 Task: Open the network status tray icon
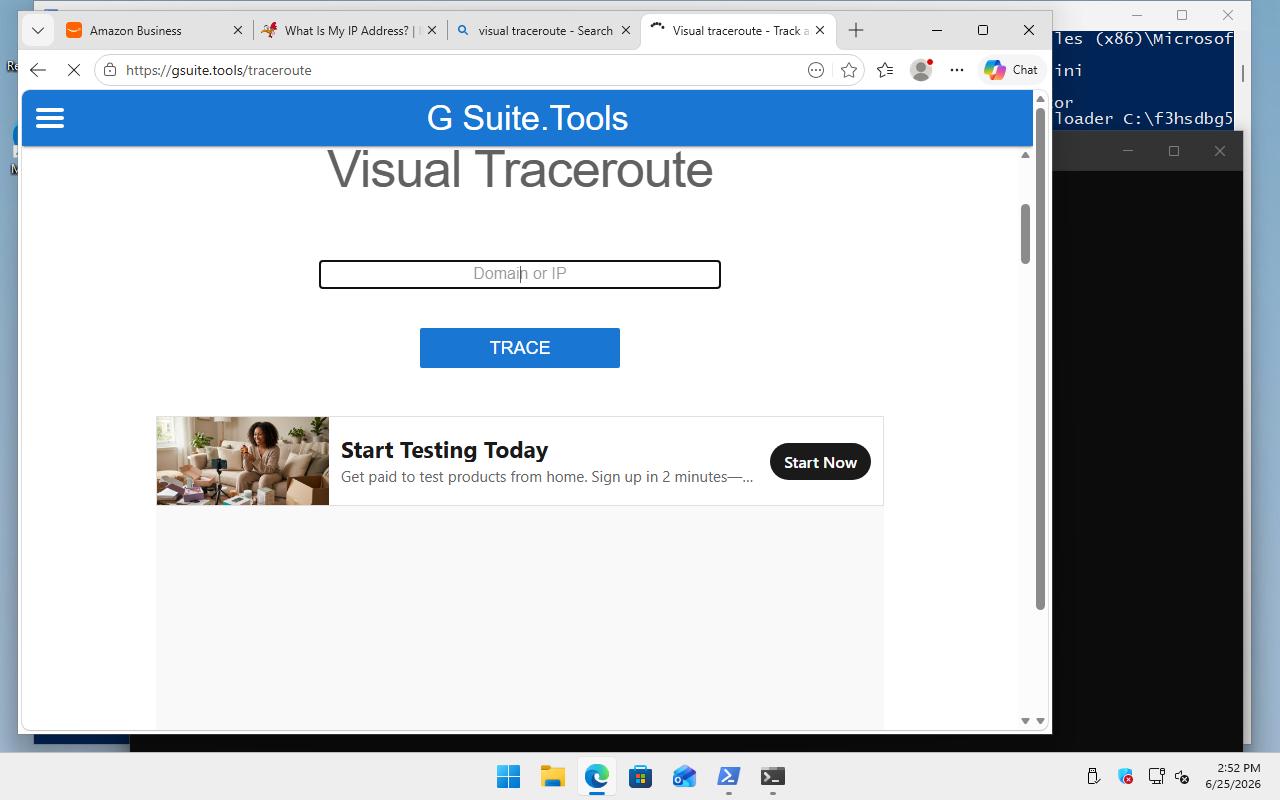pos(1156,777)
